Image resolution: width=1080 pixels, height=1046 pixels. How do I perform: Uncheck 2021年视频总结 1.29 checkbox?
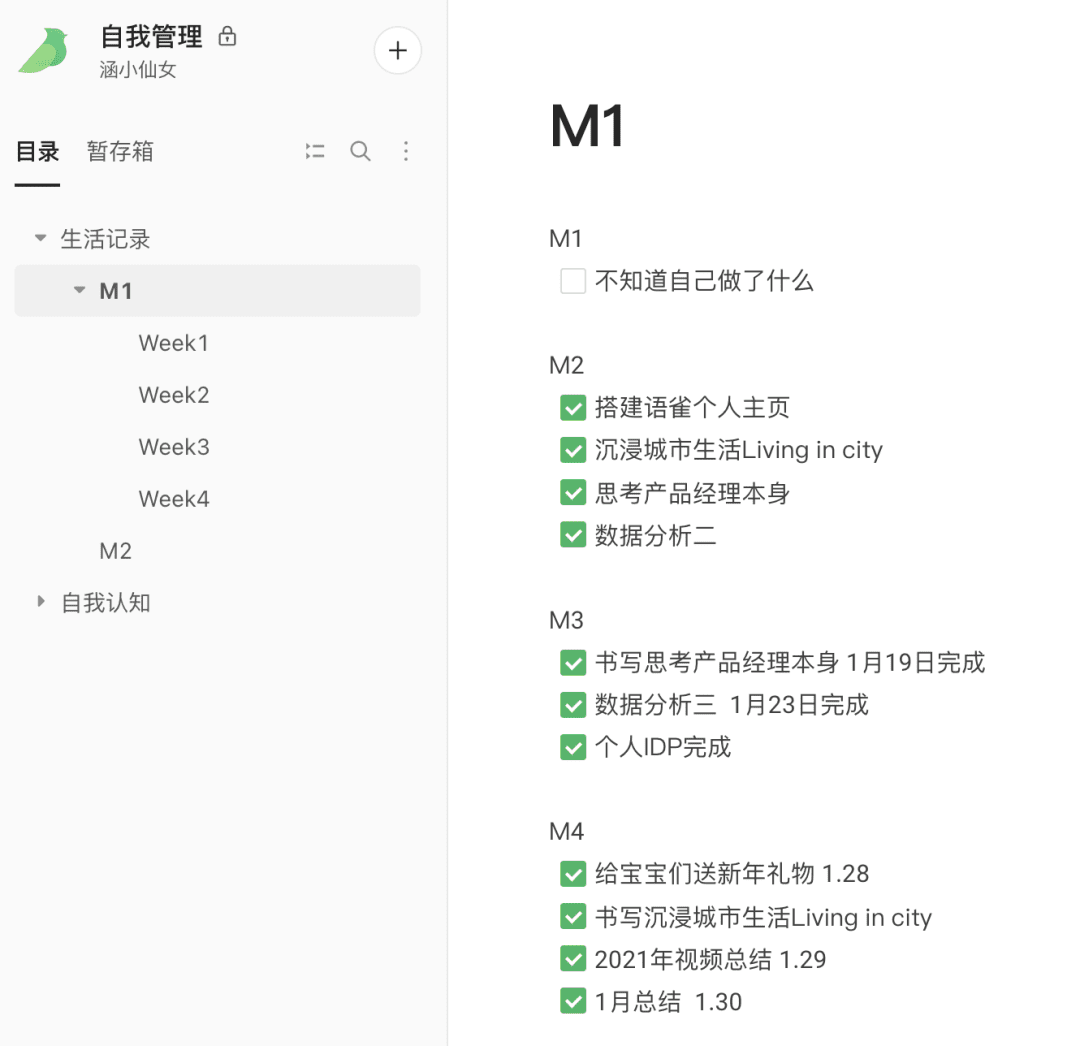573,959
